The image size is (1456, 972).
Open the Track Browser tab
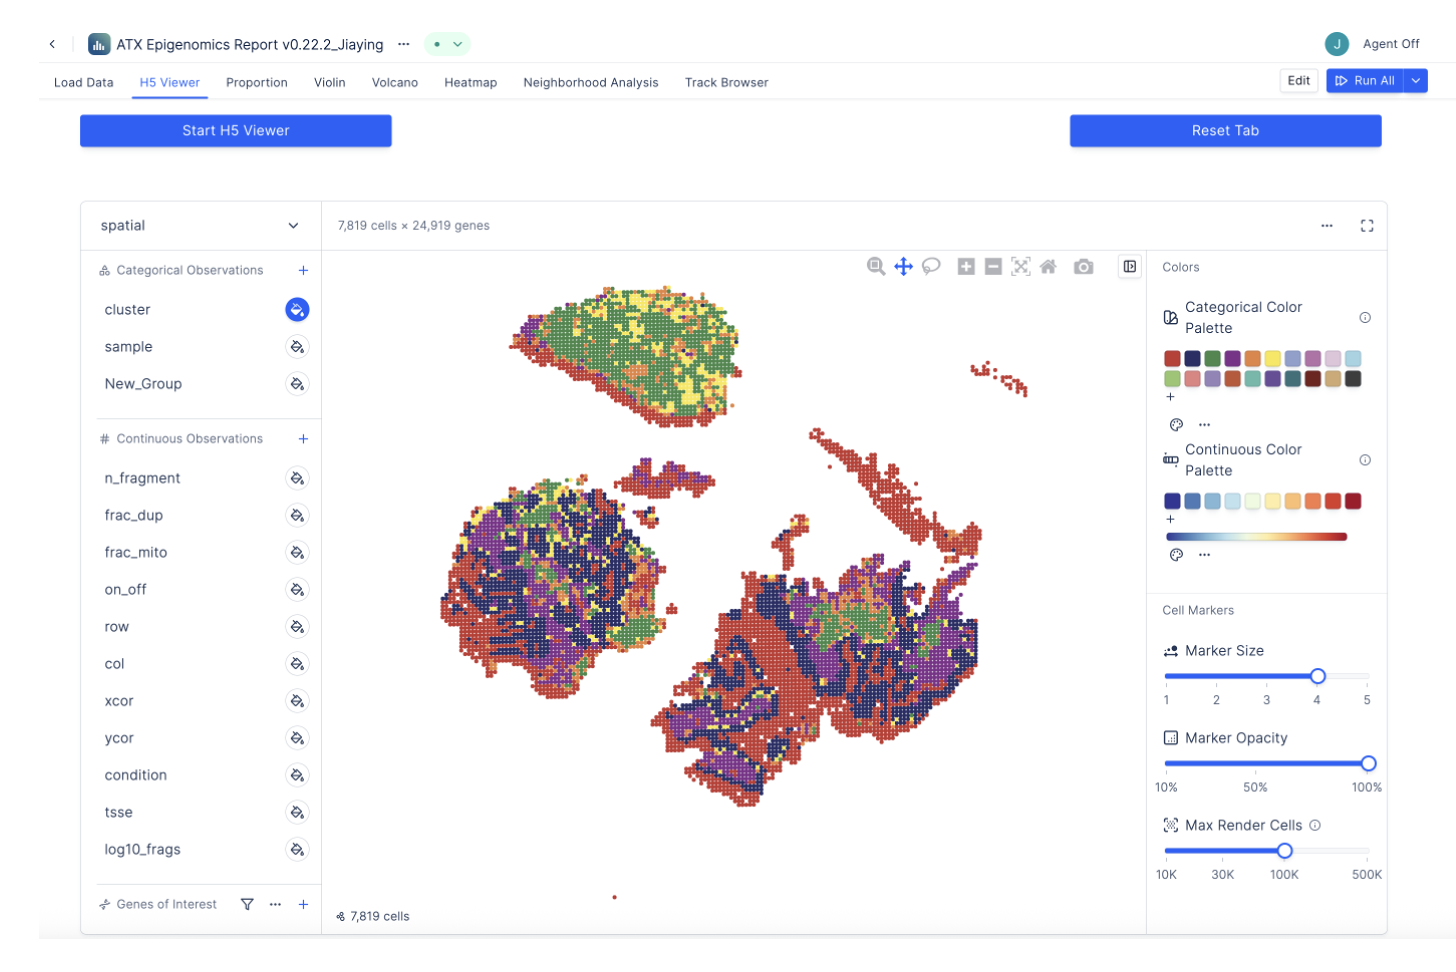[x=726, y=82]
